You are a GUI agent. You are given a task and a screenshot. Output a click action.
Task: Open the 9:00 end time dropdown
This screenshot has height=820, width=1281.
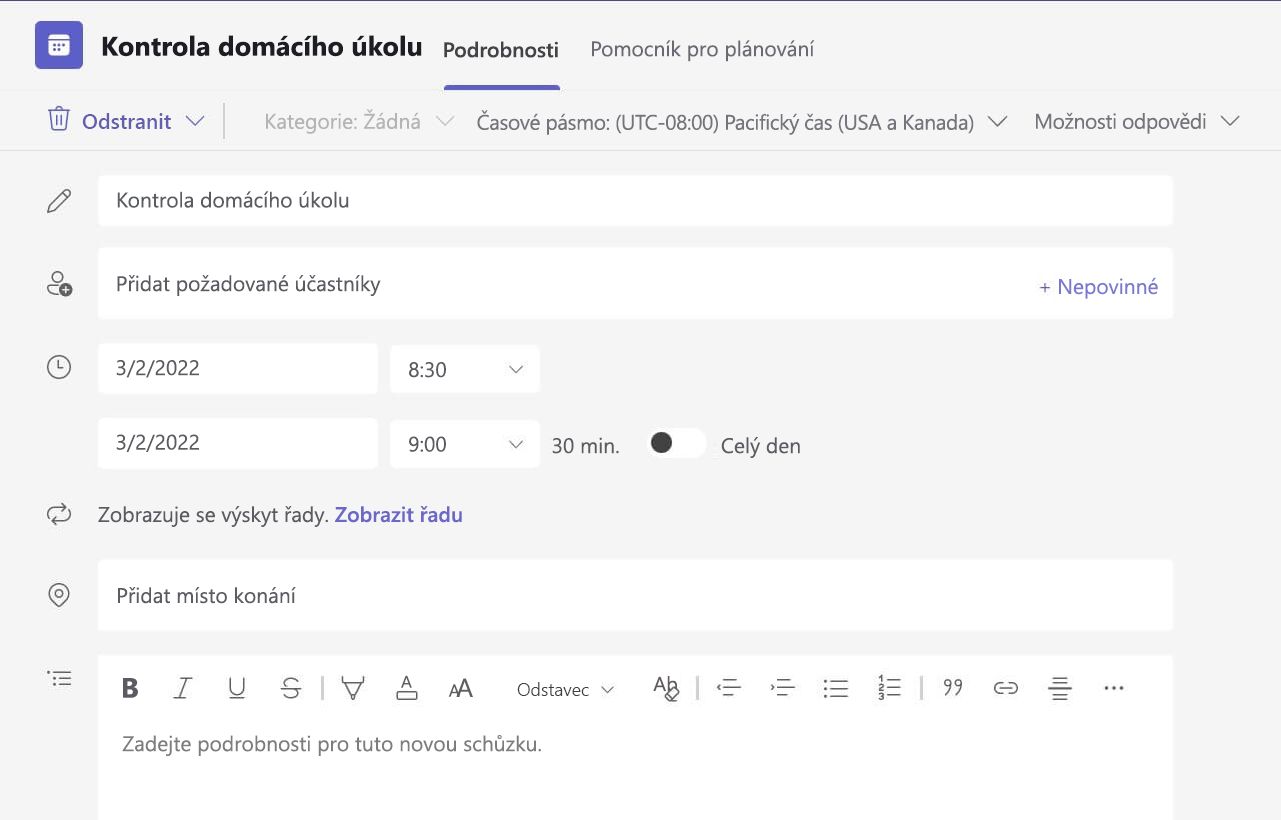click(465, 444)
